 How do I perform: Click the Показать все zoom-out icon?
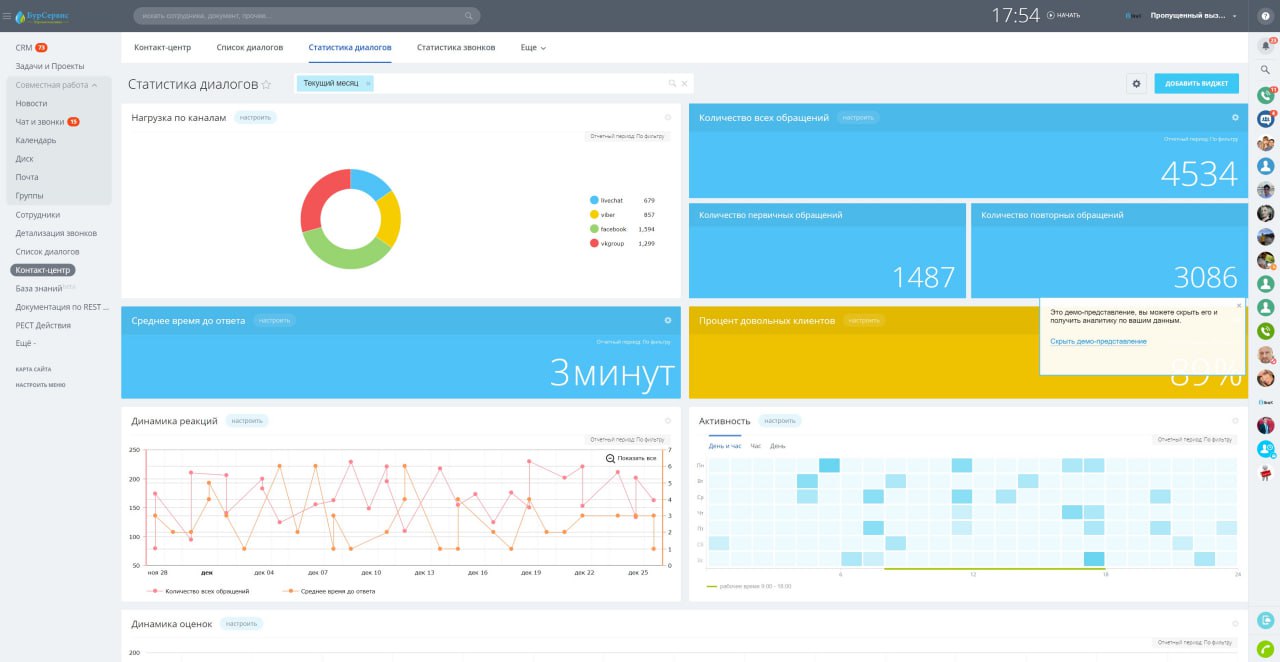click(x=610, y=458)
